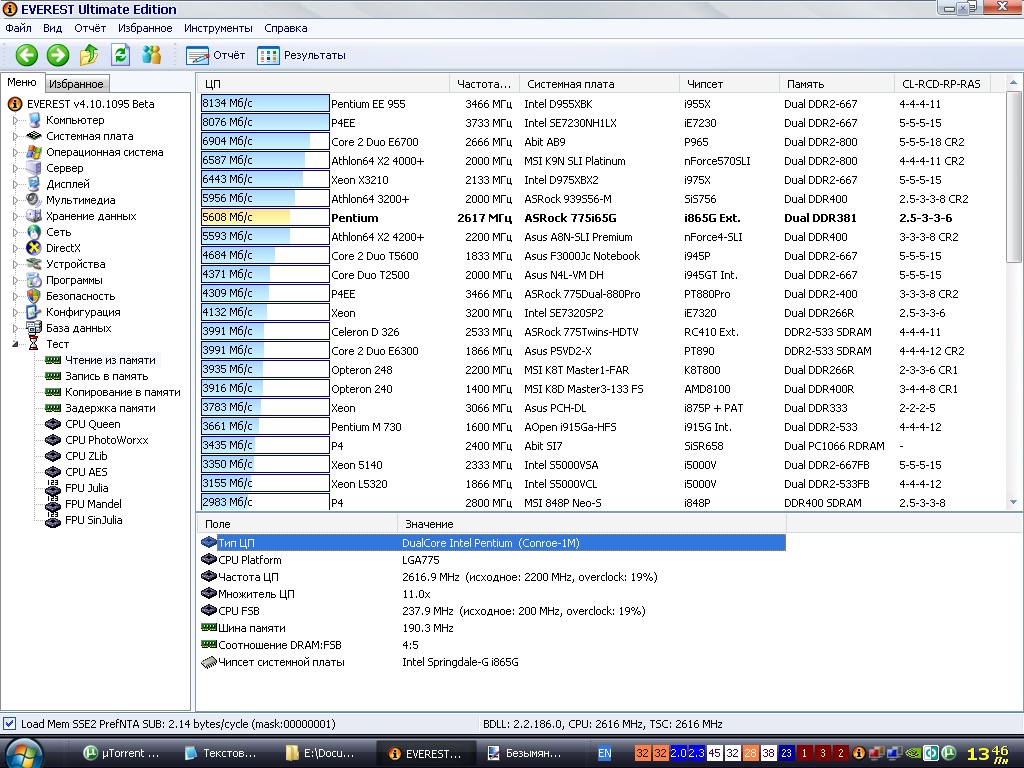Click the users icon in the toolbar
The image size is (1024, 768).
click(x=152, y=55)
